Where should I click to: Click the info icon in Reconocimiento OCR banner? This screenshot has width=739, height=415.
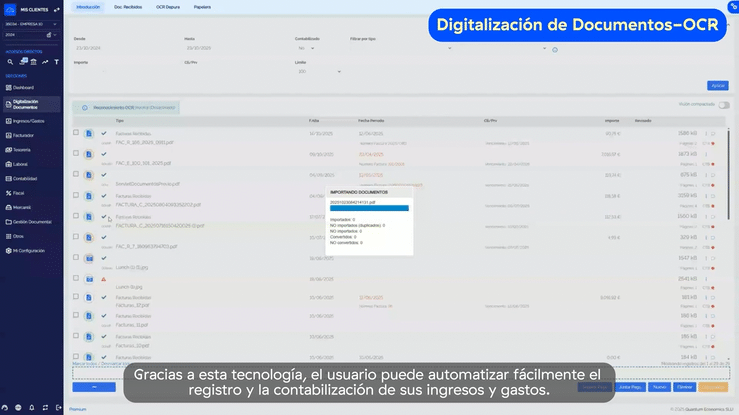[85, 108]
